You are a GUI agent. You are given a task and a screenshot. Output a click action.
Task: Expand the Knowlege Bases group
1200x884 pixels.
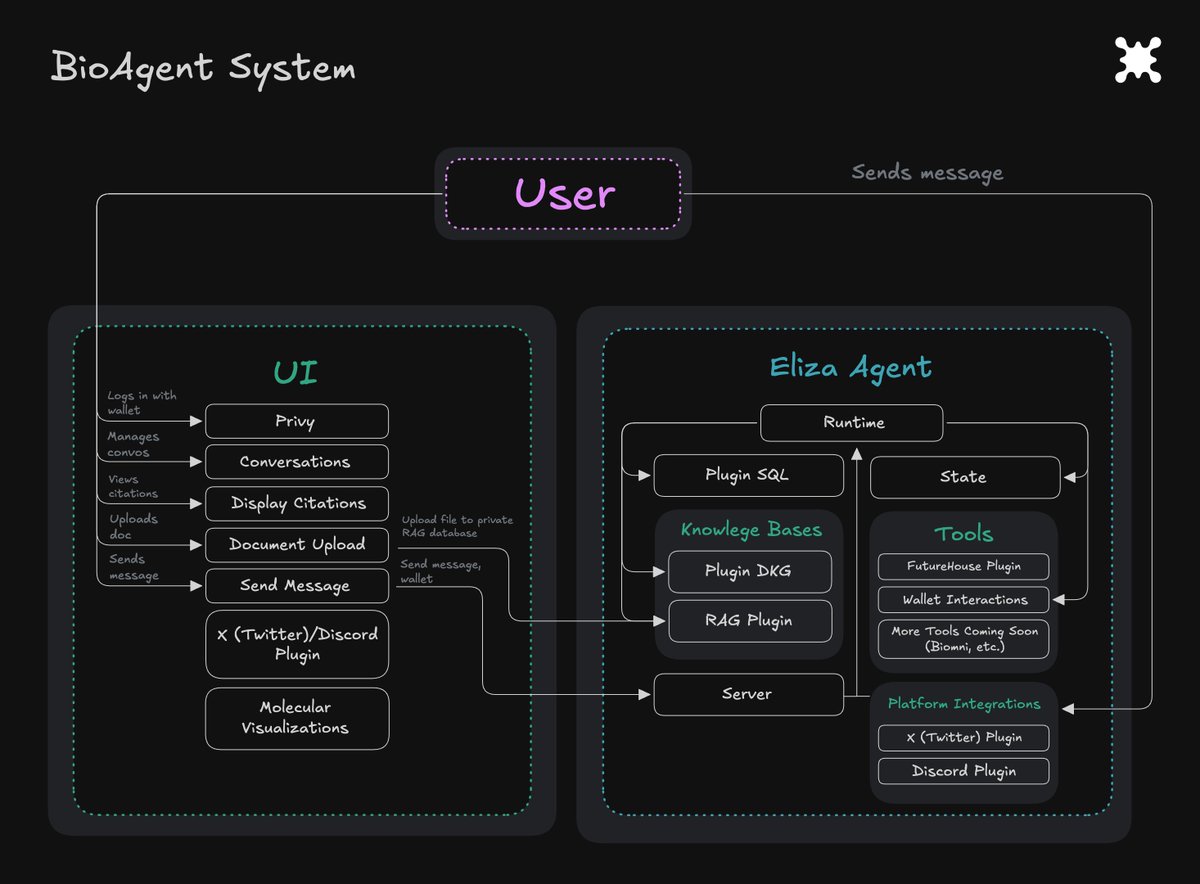pos(750,530)
